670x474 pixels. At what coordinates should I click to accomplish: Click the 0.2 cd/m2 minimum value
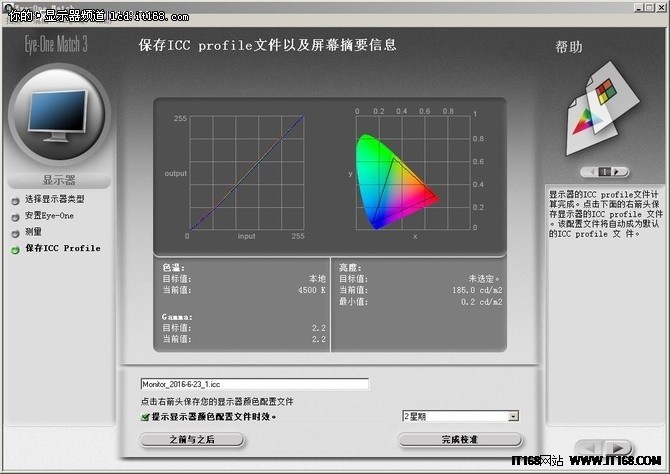pos(482,302)
